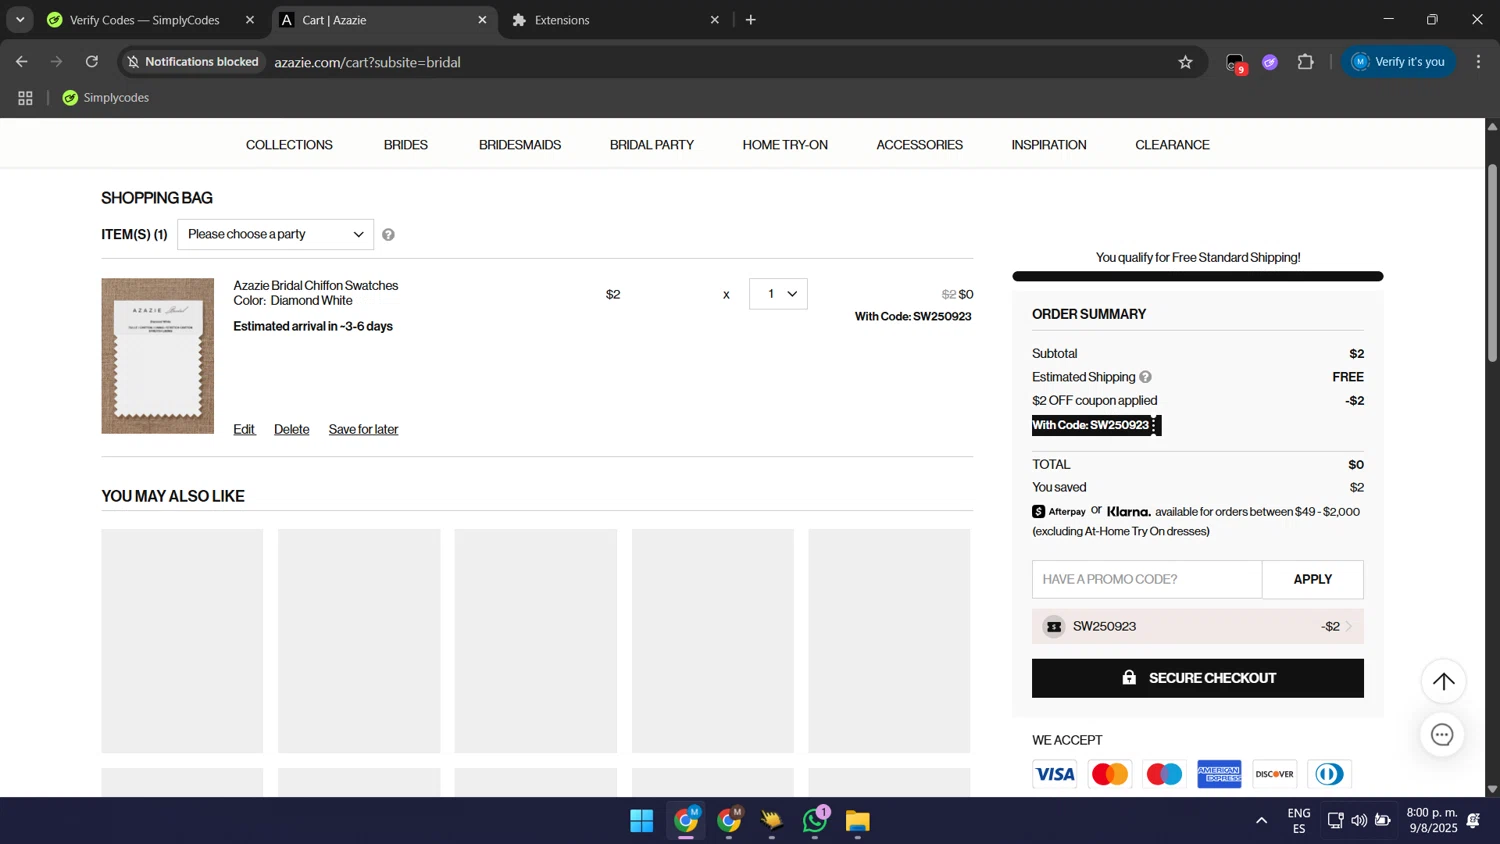Click the Verify it's you profile button
The width and height of the screenshot is (1500, 844).
click(1399, 62)
